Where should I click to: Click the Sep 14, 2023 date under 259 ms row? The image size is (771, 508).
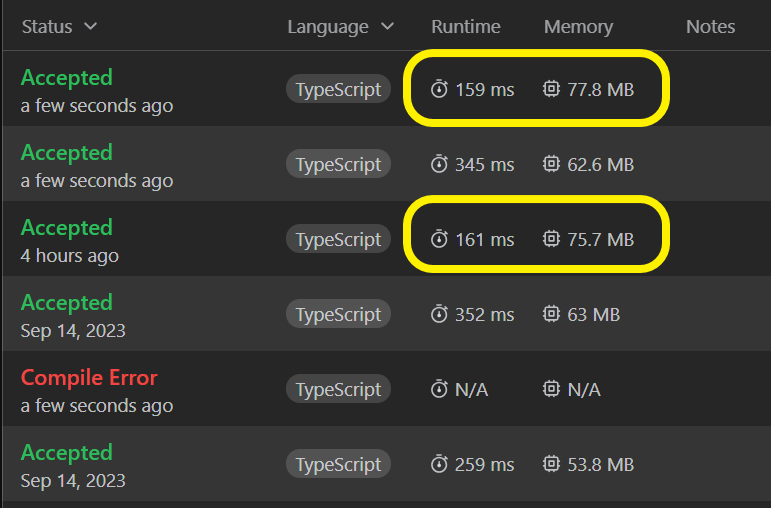pos(73,481)
